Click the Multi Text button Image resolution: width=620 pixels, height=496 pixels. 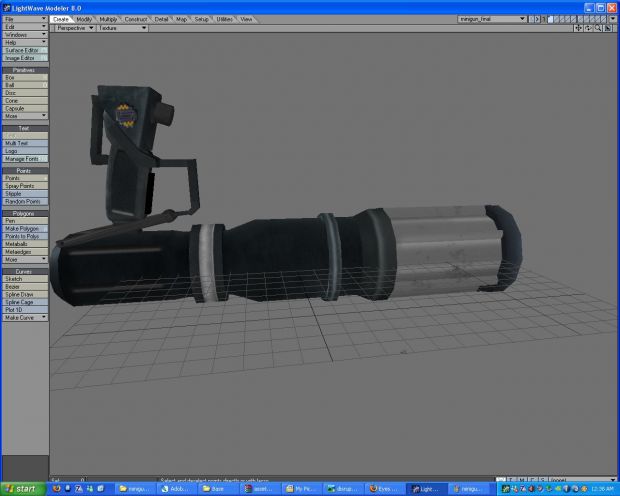click(25, 143)
